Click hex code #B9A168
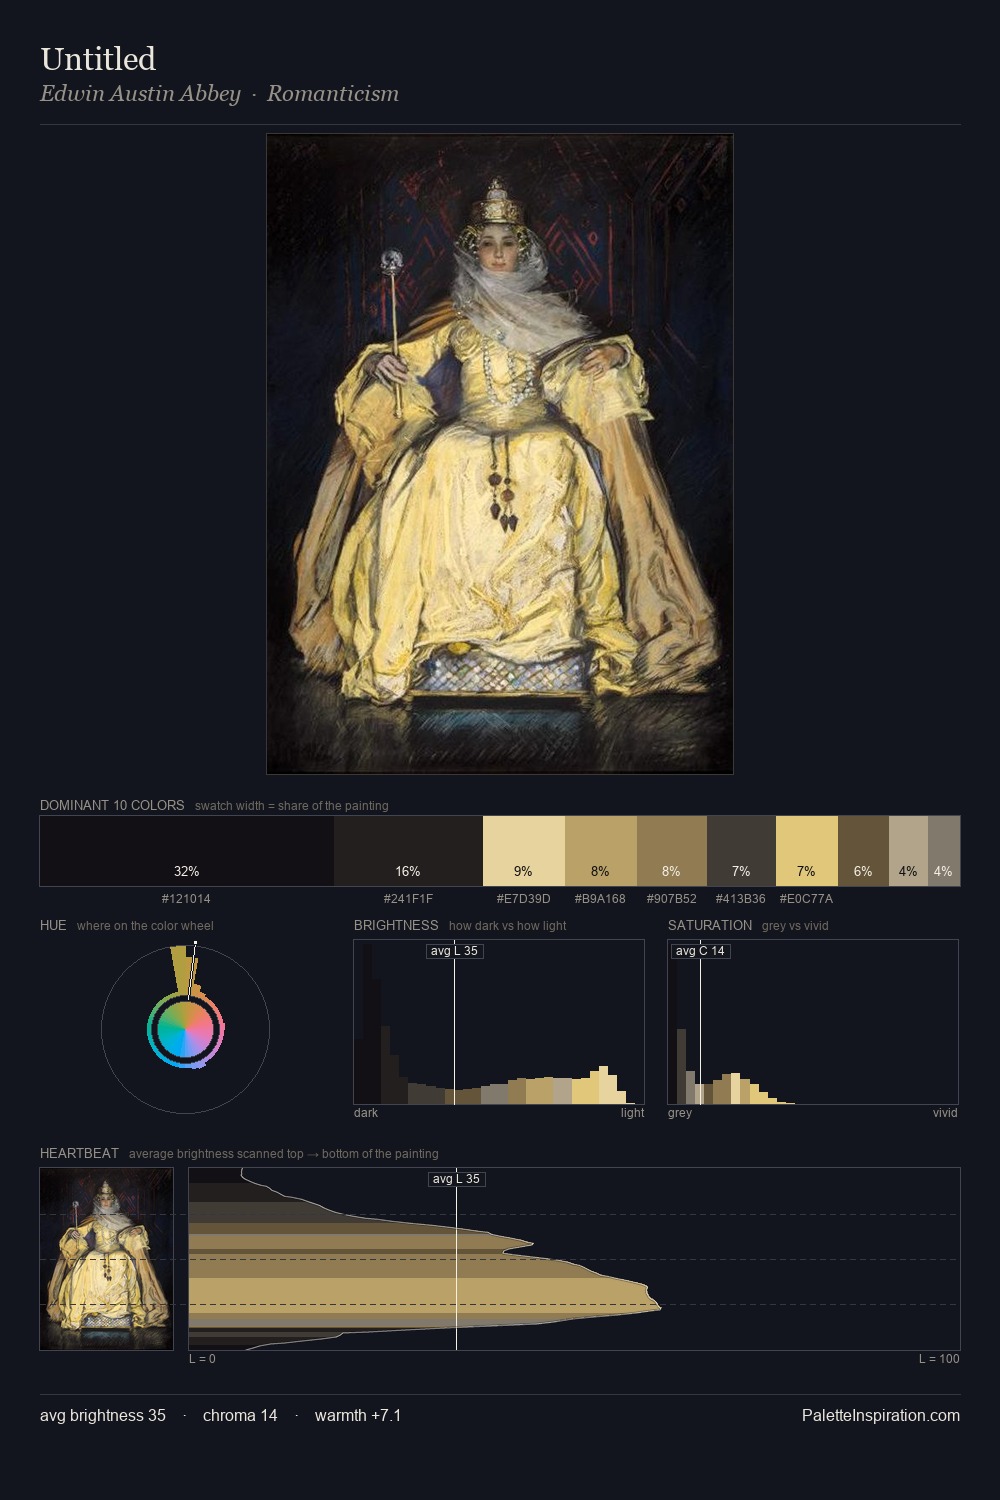 click(600, 899)
